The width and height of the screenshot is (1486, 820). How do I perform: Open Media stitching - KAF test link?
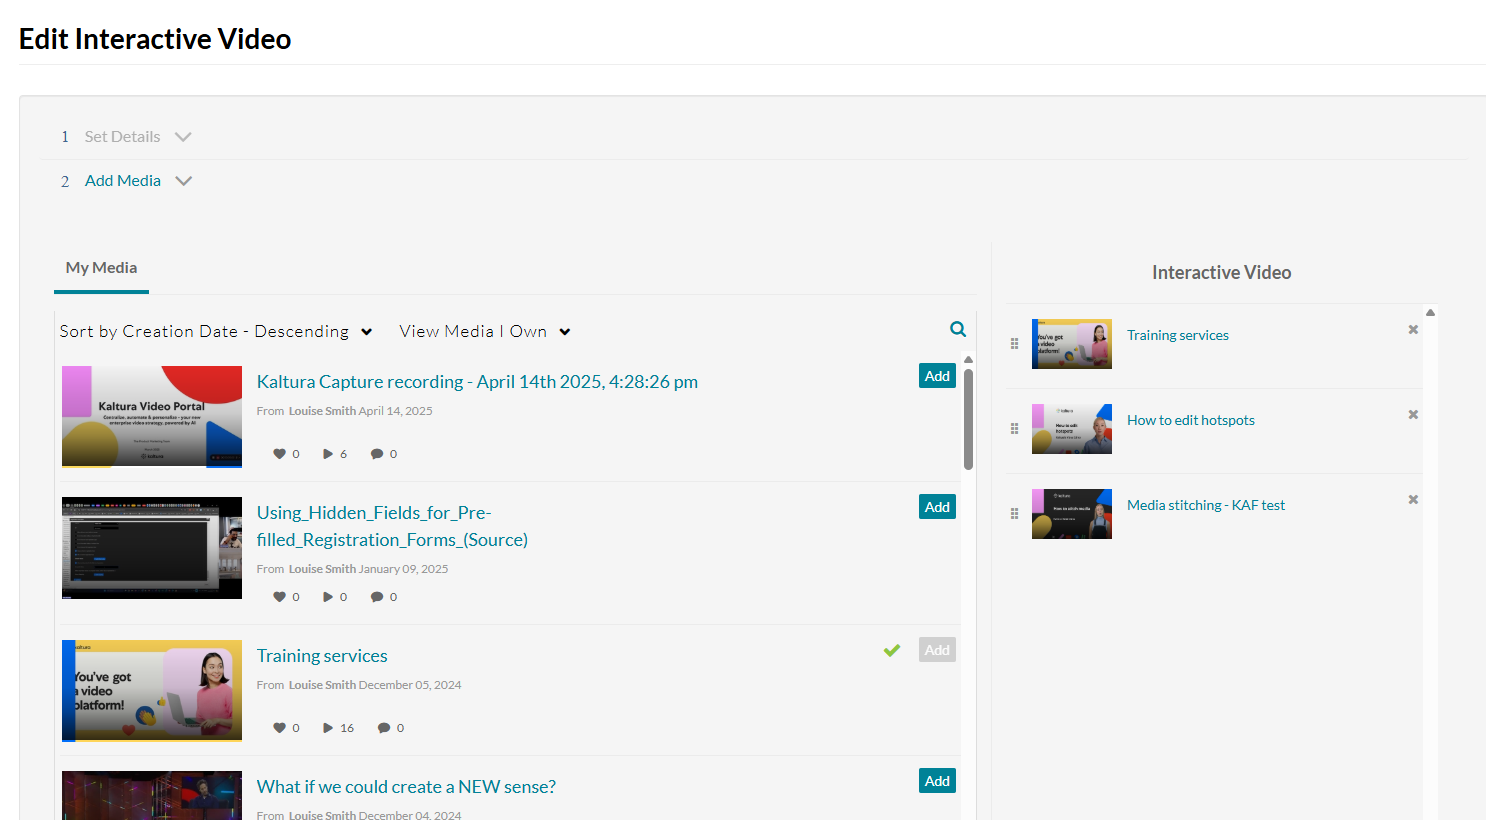(1206, 505)
